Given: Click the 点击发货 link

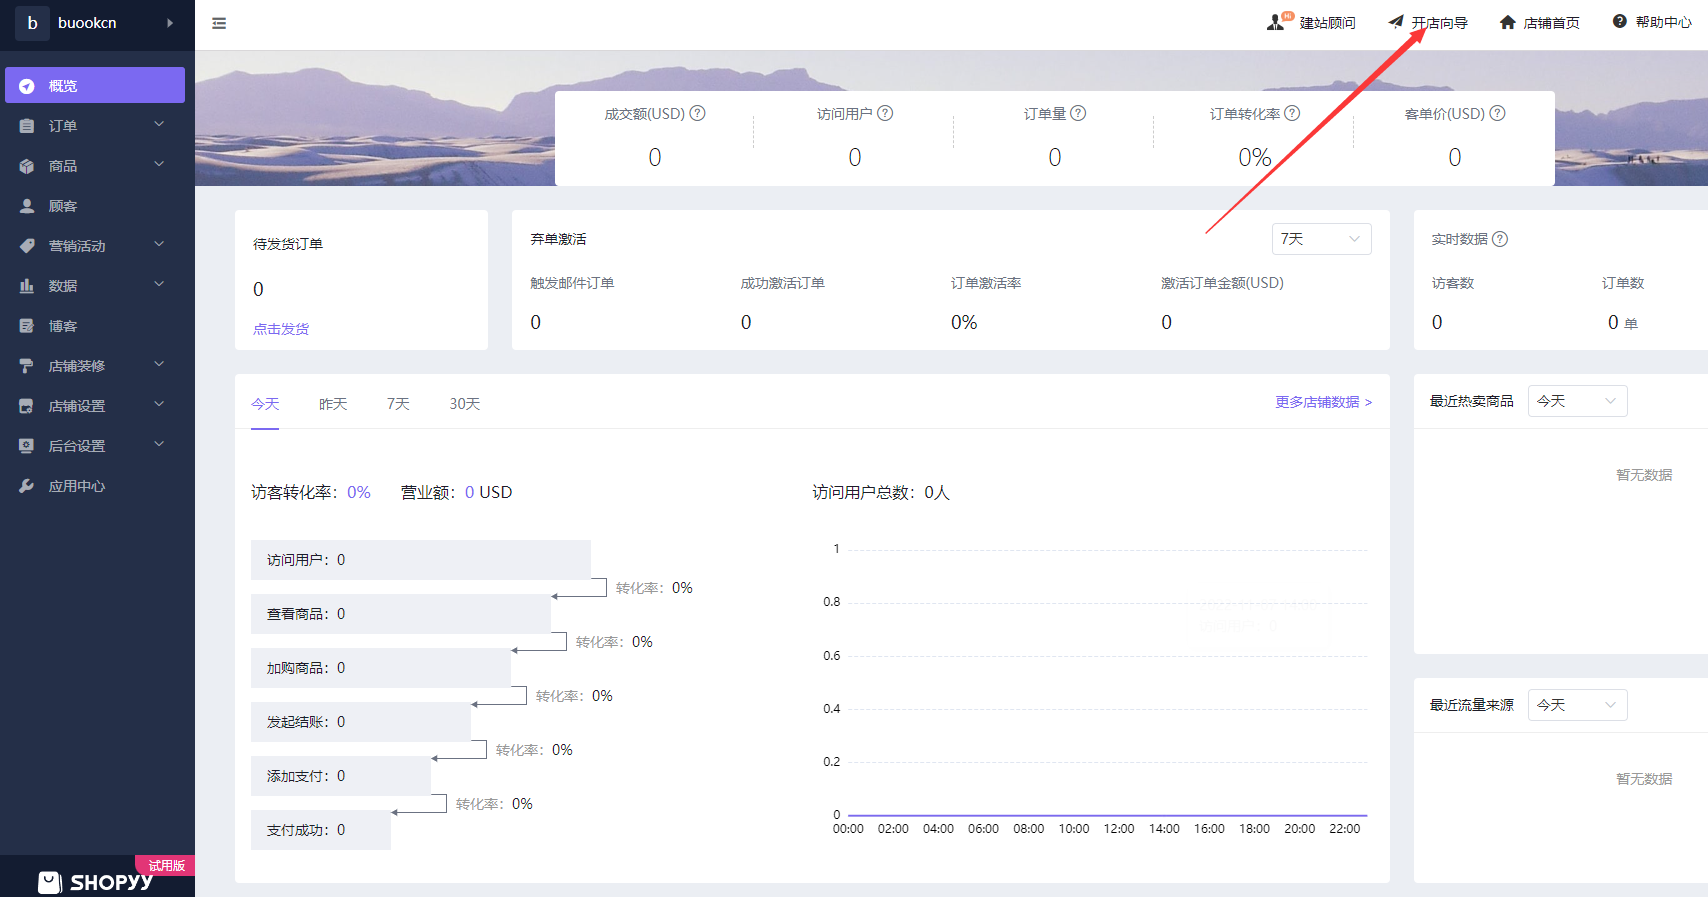Looking at the screenshot, I should pyautogui.click(x=281, y=329).
